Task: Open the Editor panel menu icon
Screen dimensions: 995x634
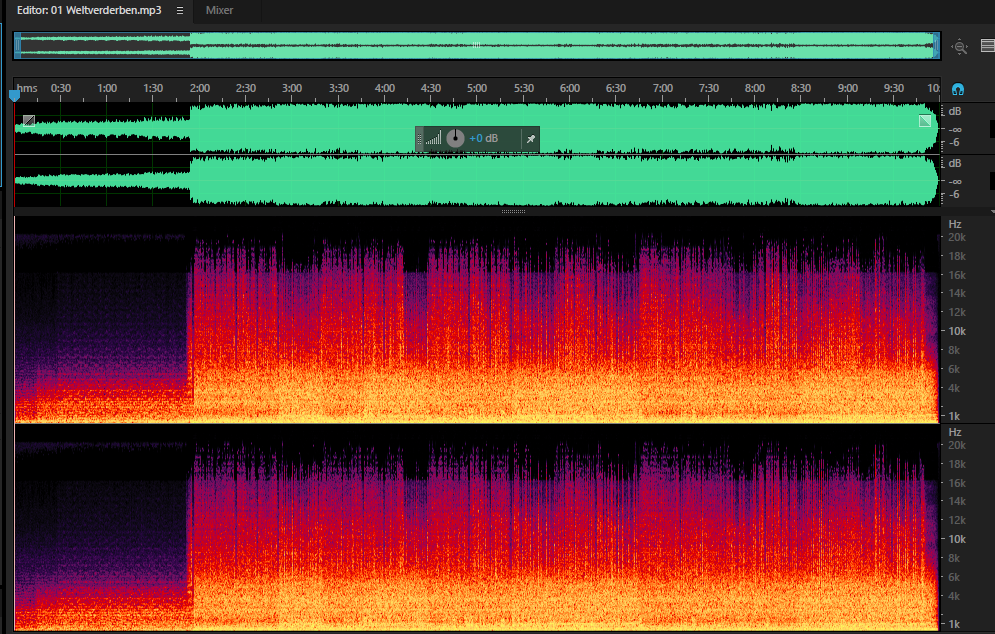Action: click(180, 10)
